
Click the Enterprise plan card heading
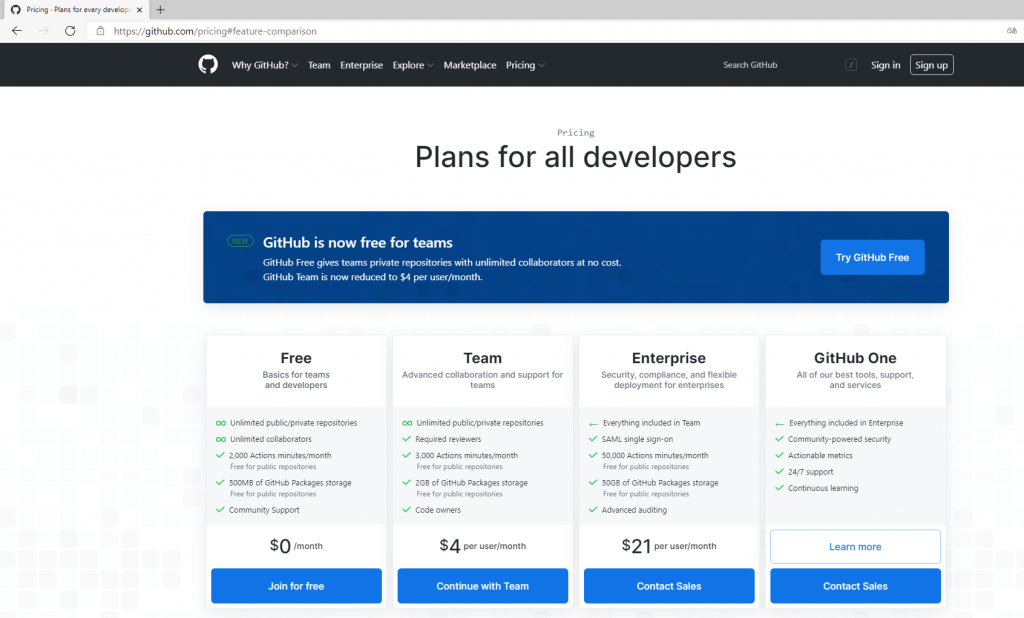coord(669,358)
